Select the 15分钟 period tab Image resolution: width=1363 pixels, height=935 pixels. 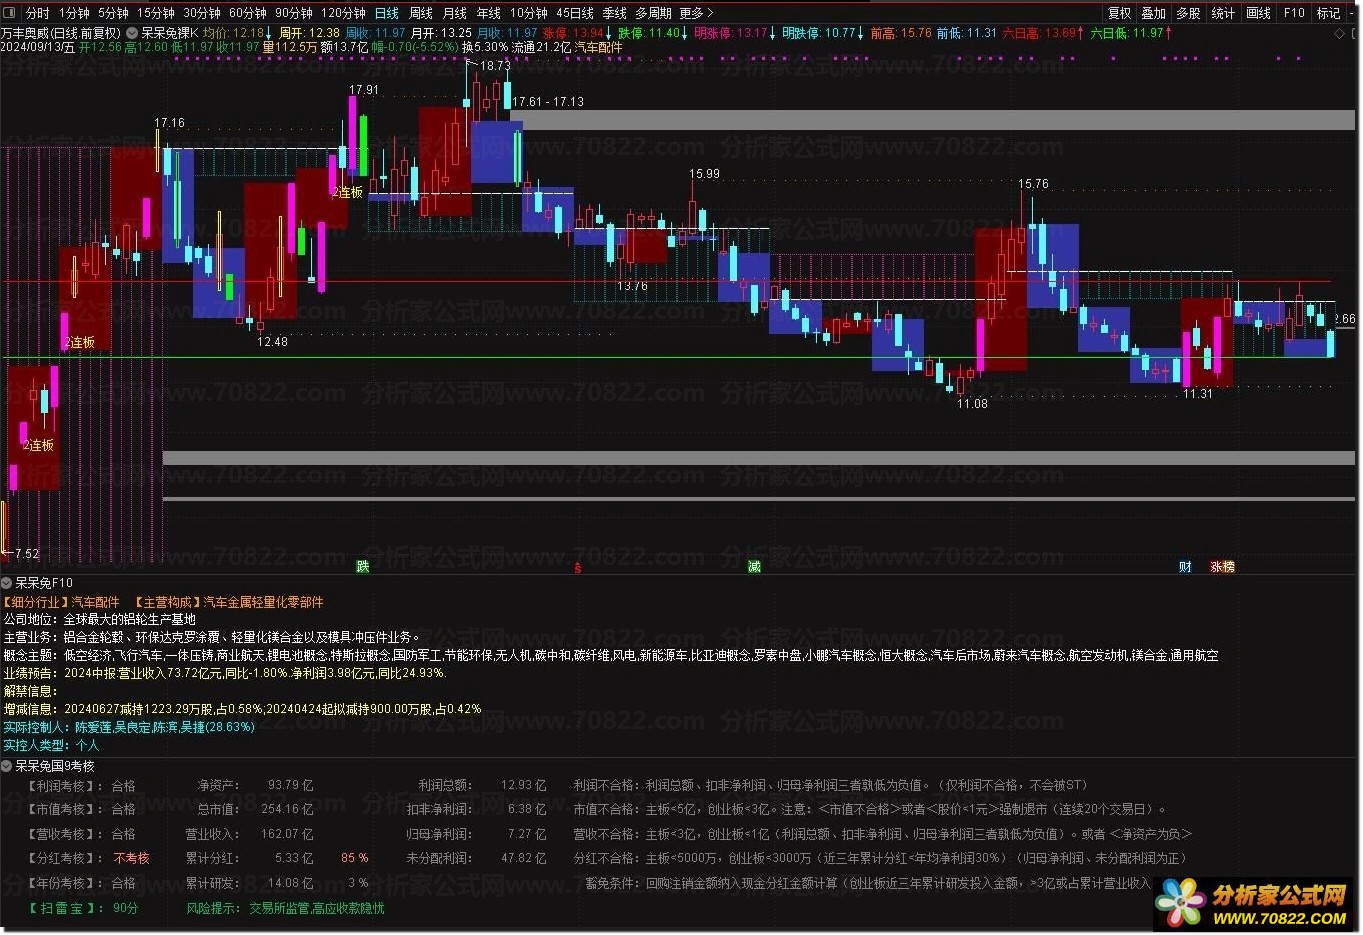click(155, 13)
